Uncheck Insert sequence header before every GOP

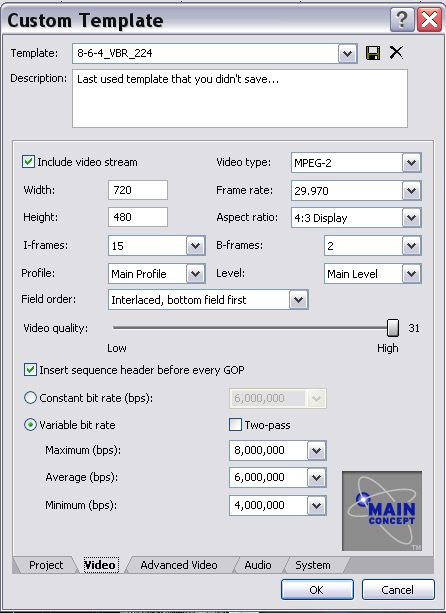click(30, 370)
